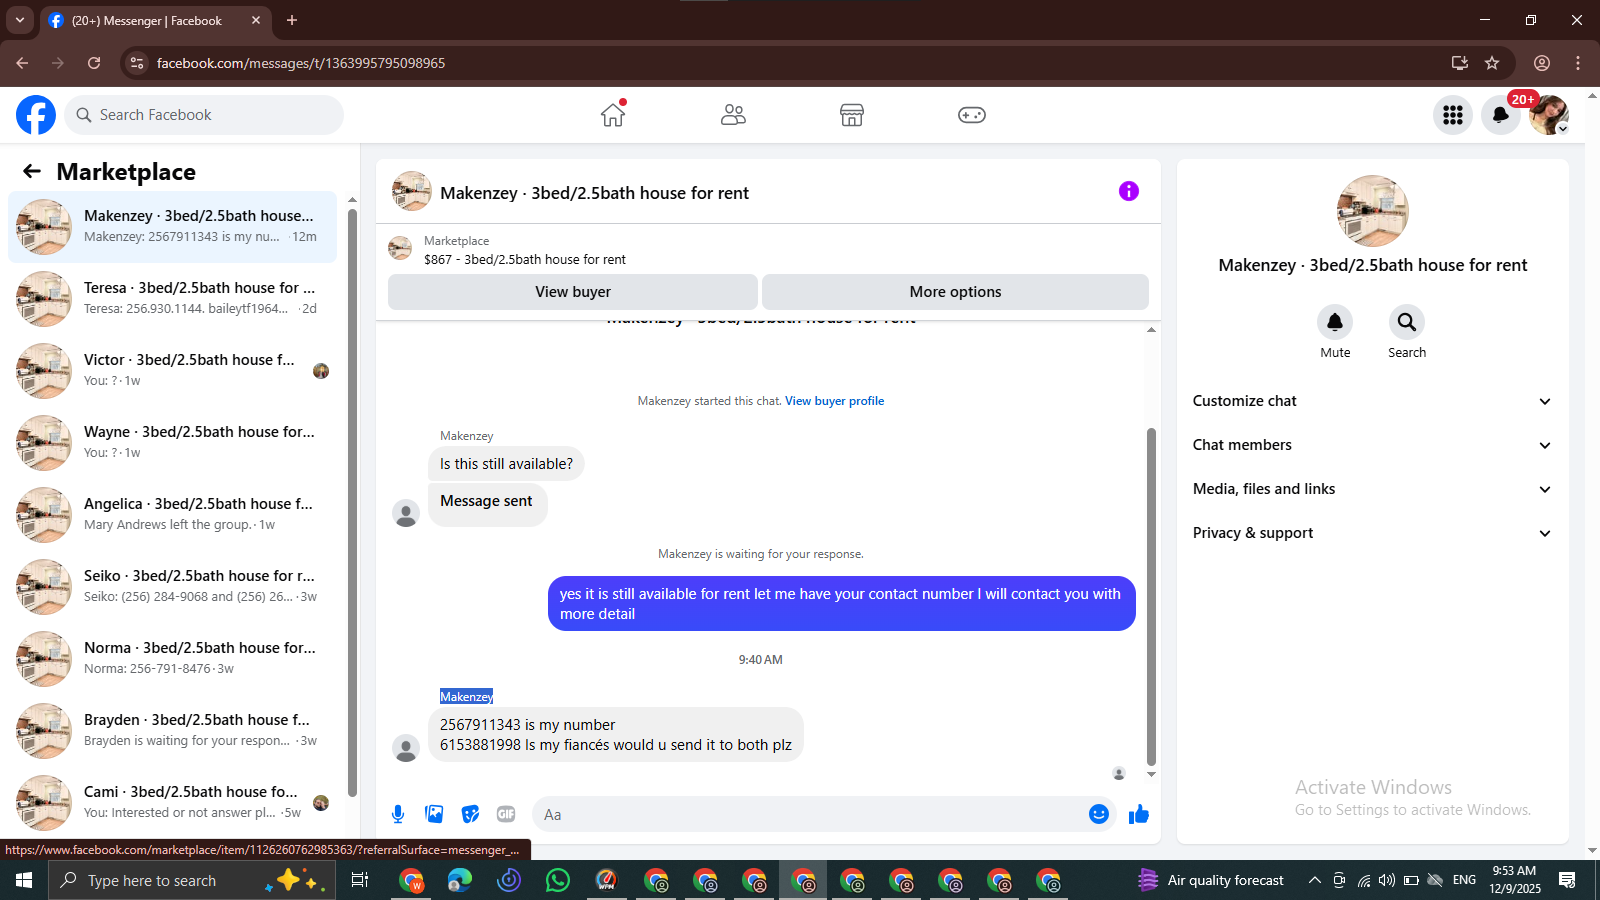The image size is (1600, 900).
Task: Open the Gaming controller icon
Action: [x=972, y=115]
